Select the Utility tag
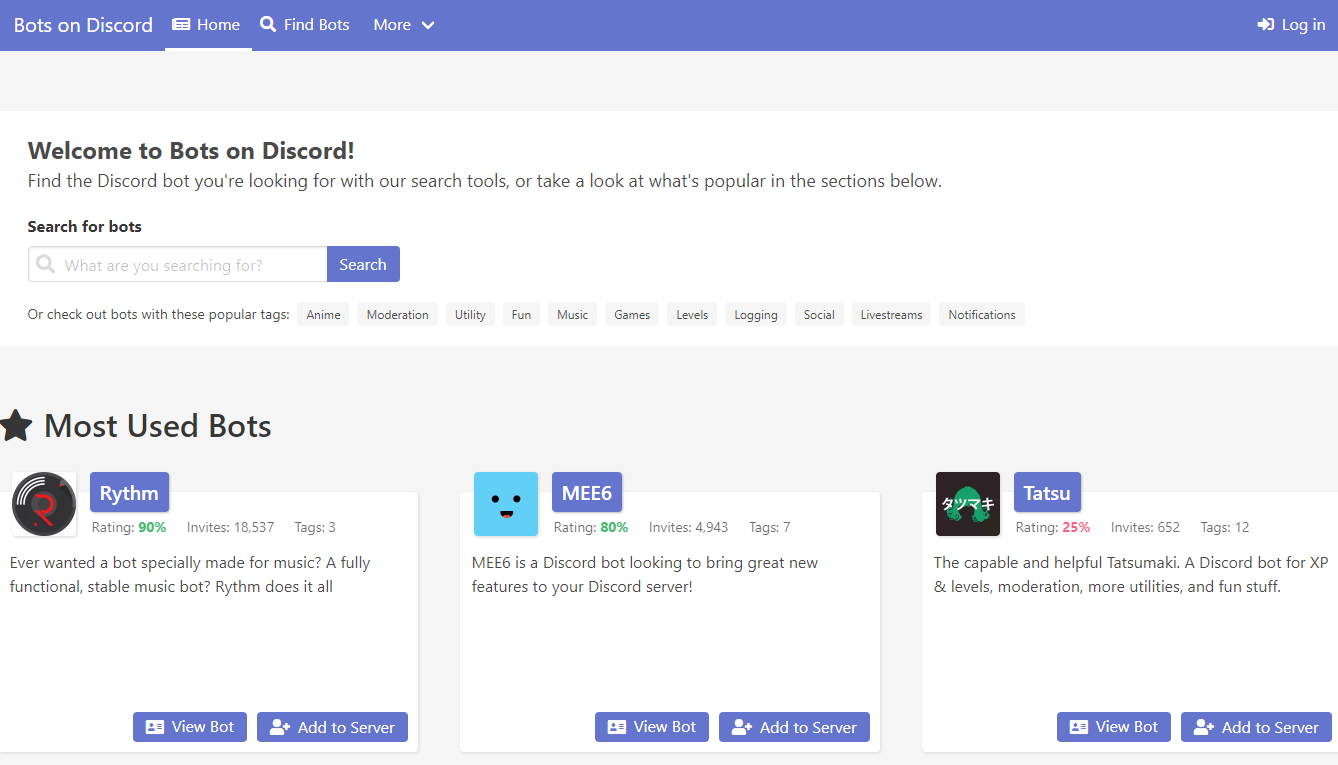The height and width of the screenshot is (765, 1338). click(470, 315)
